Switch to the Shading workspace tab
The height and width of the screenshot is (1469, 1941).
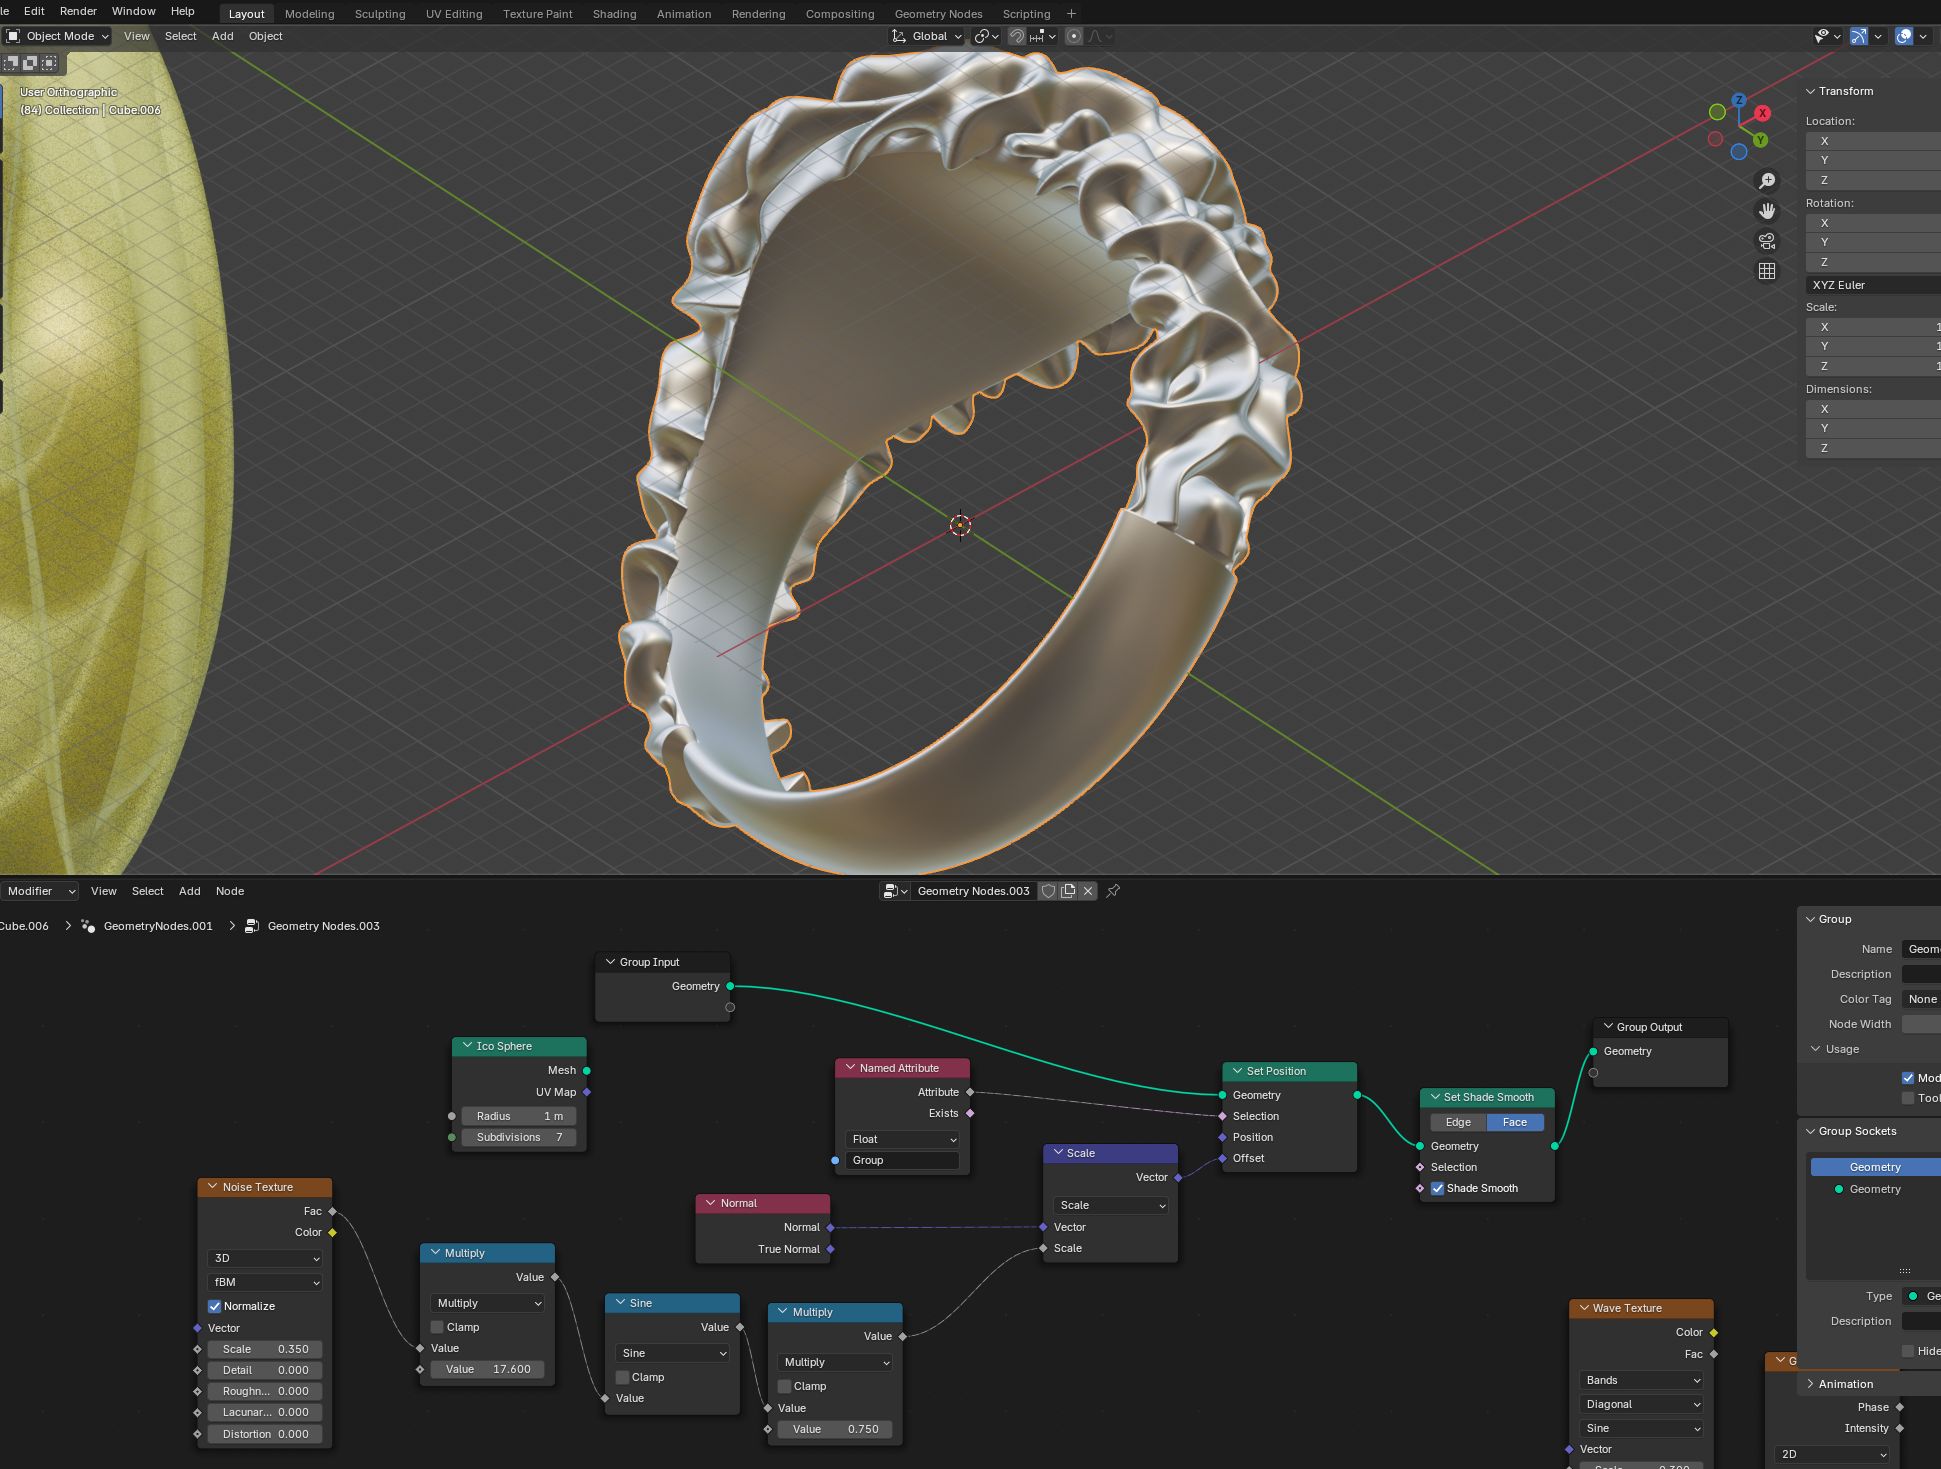614,14
